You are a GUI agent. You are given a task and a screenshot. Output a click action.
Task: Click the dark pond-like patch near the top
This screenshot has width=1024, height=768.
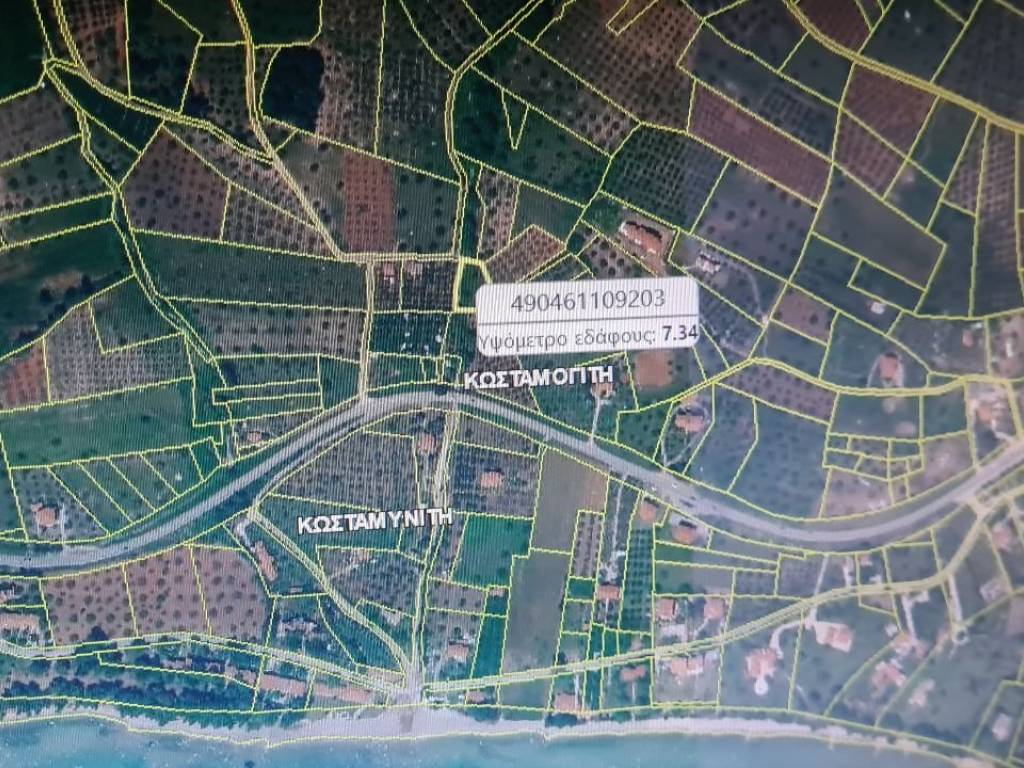pos(293,87)
